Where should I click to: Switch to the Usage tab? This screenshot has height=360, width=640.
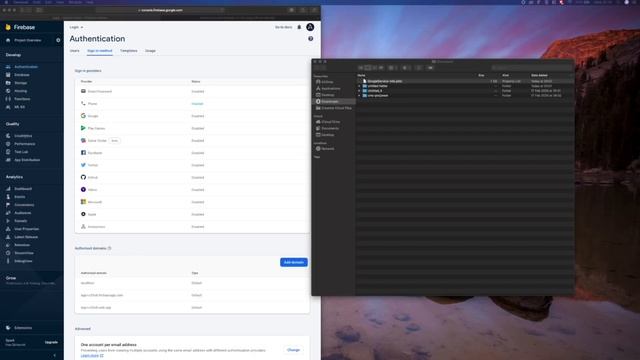(x=151, y=51)
